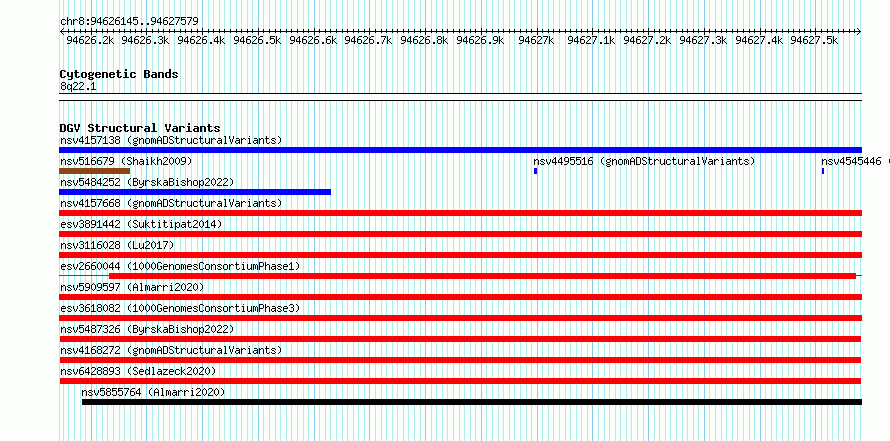Open the esv2660044 (1000GenomesConsortiumPhase1) label
The height and width of the screenshot is (441, 890).
coord(180,266)
